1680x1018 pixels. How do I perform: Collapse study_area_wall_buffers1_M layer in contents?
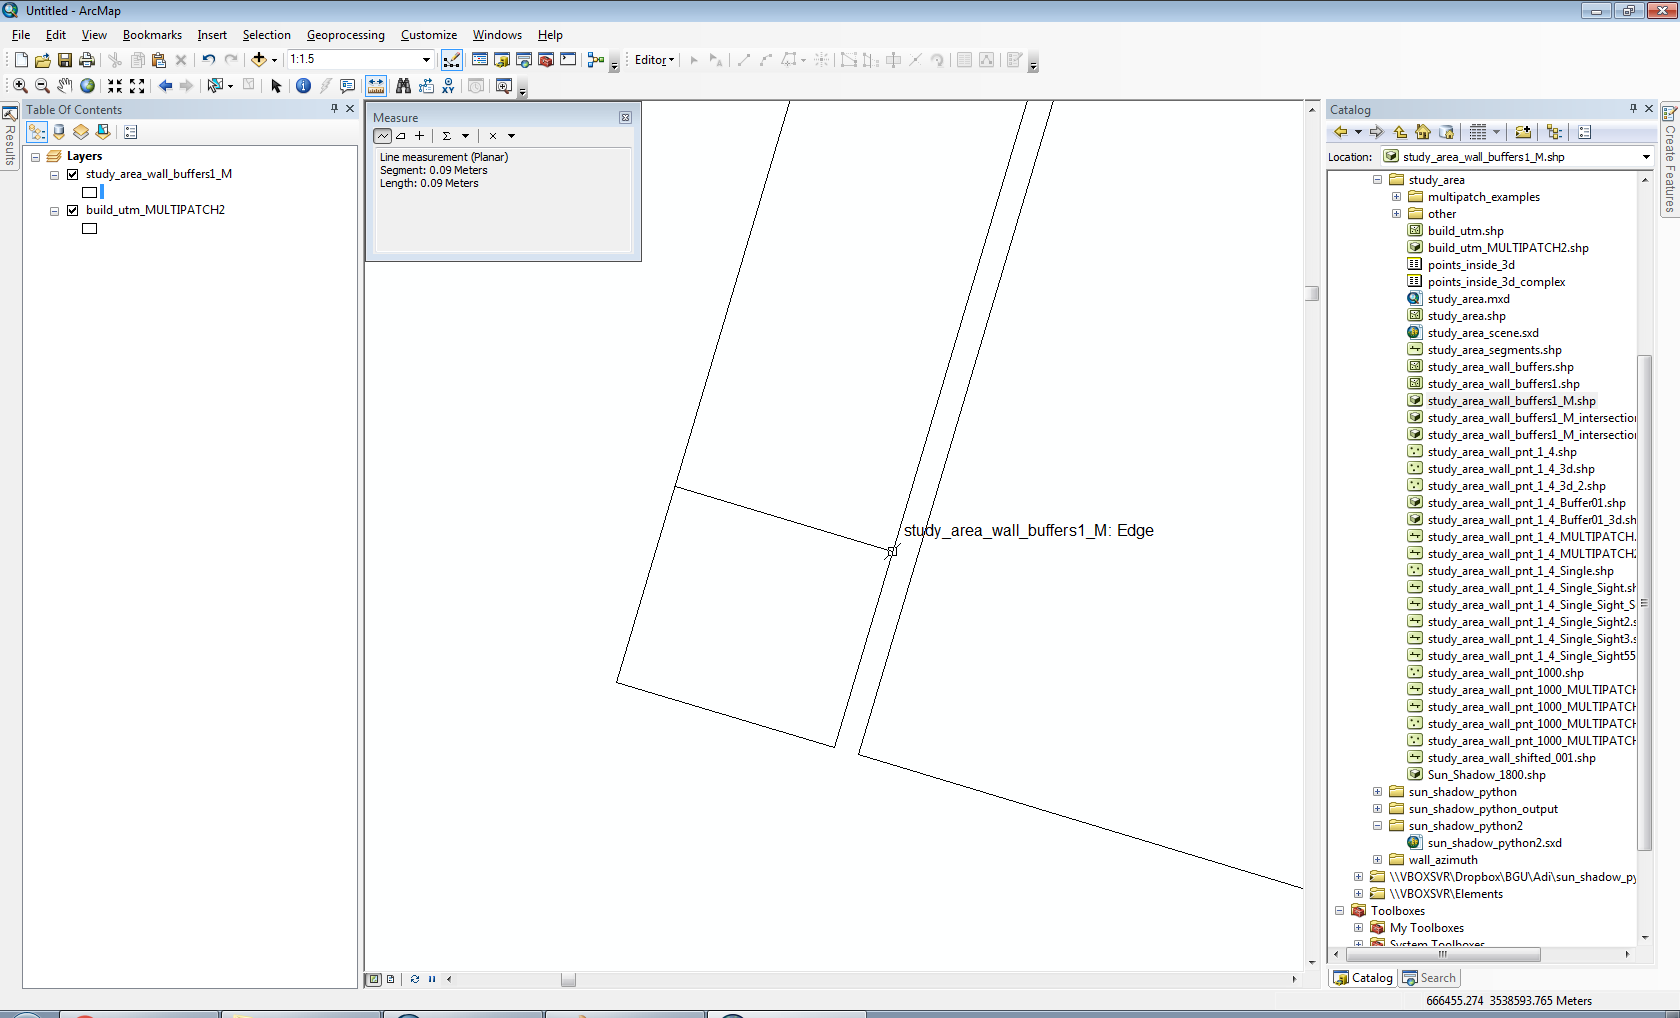point(55,175)
